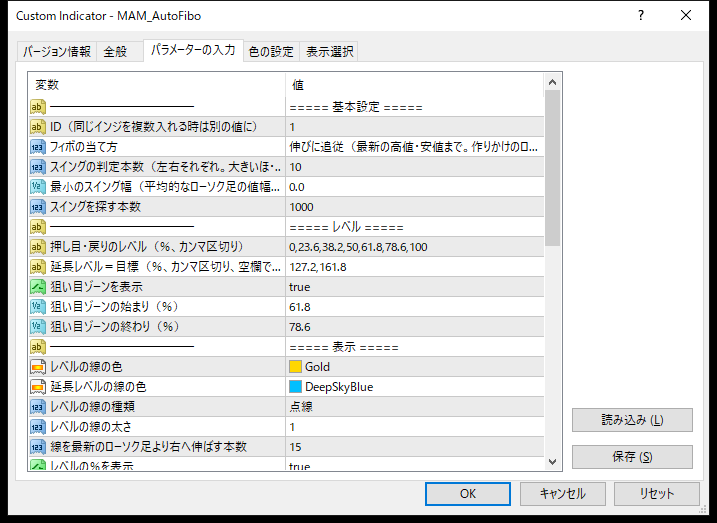The width and height of the screenshot is (717, 523).
Task: Select the ===== レベル ===== value cell
Action: 415,227
